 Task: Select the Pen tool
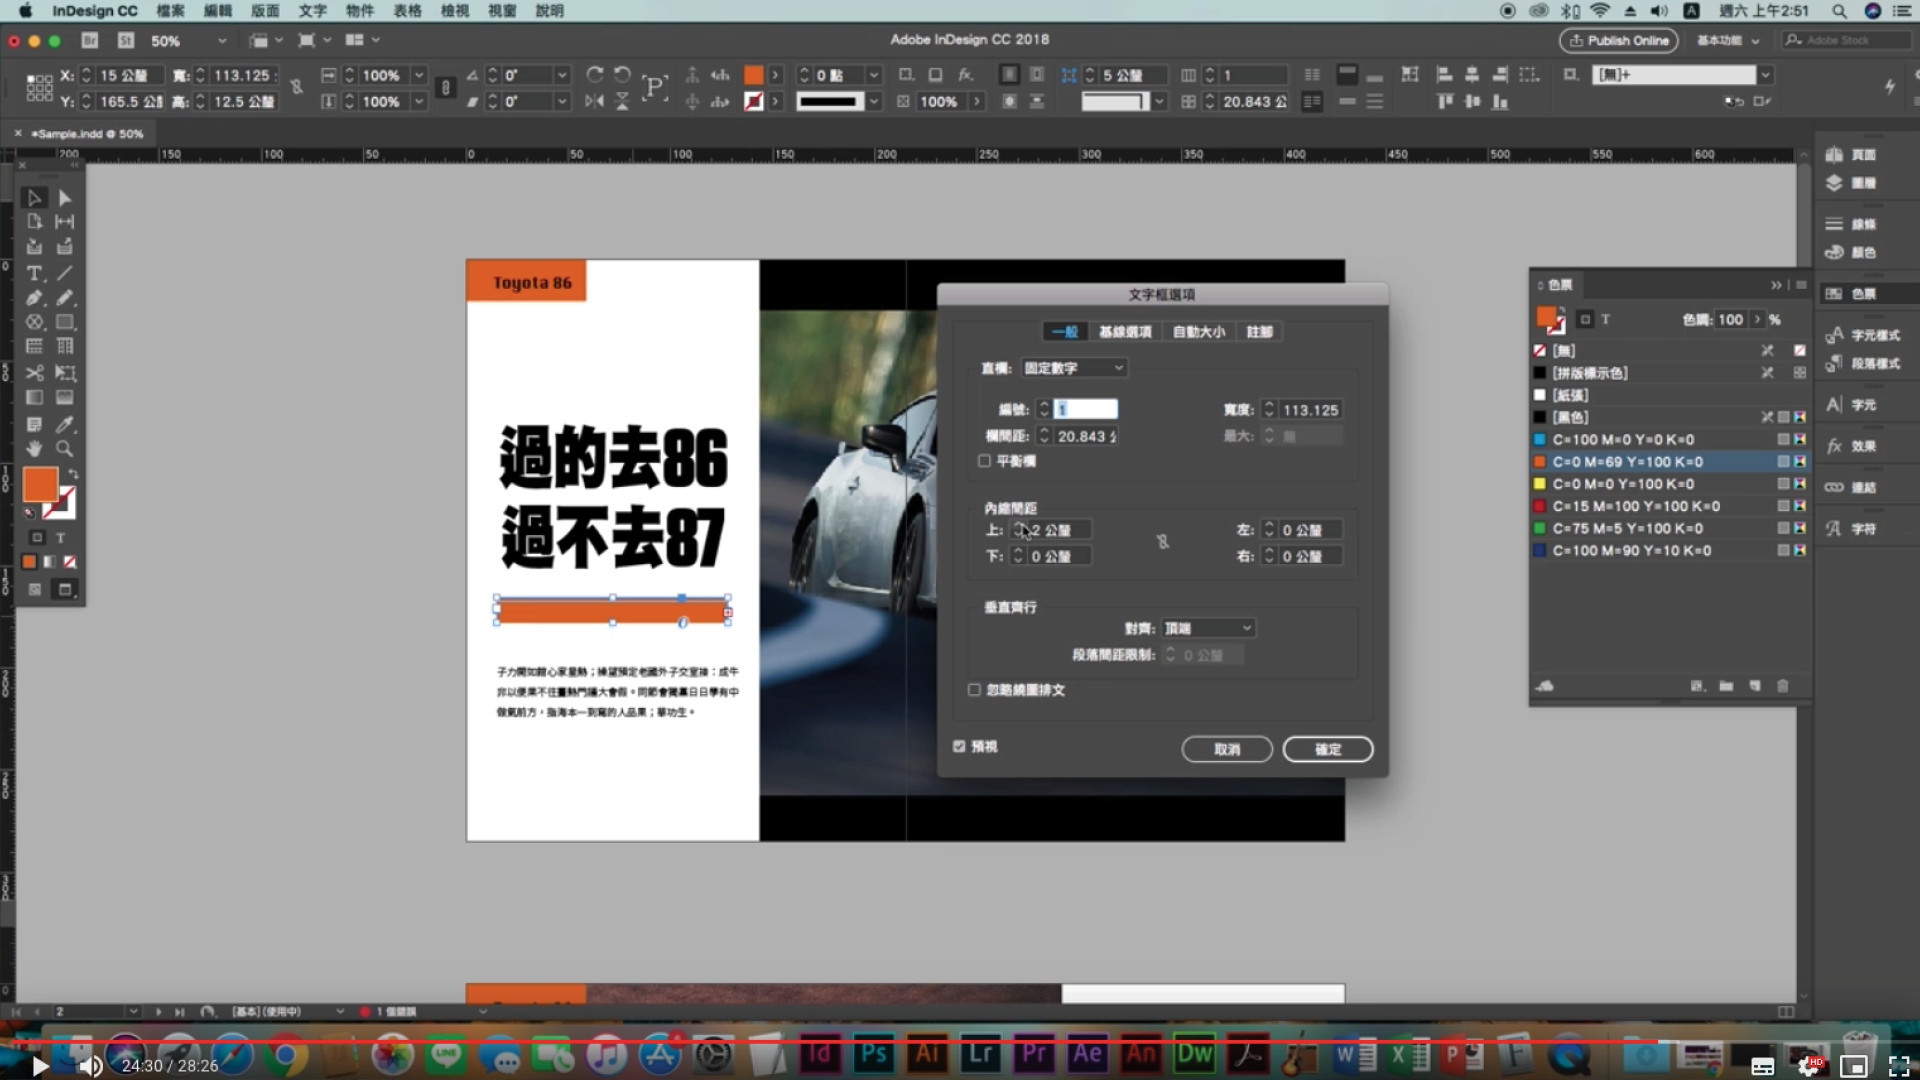pos(34,298)
